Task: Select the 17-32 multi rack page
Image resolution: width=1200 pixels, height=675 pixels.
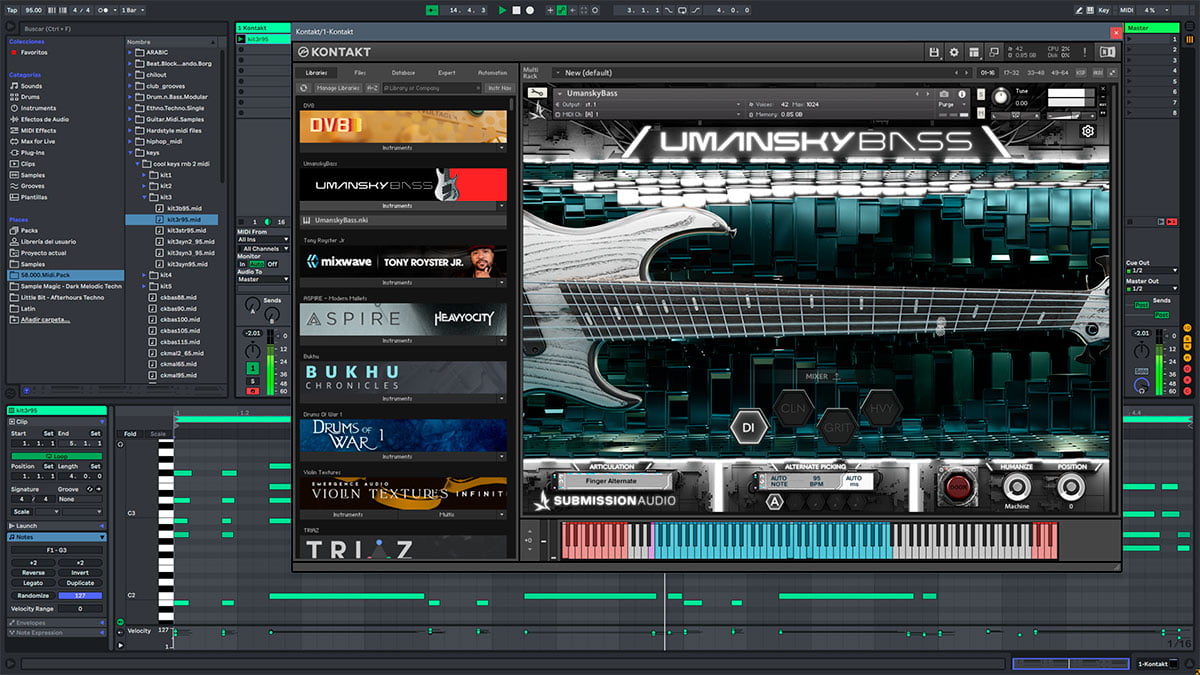Action: pos(1011,73)
